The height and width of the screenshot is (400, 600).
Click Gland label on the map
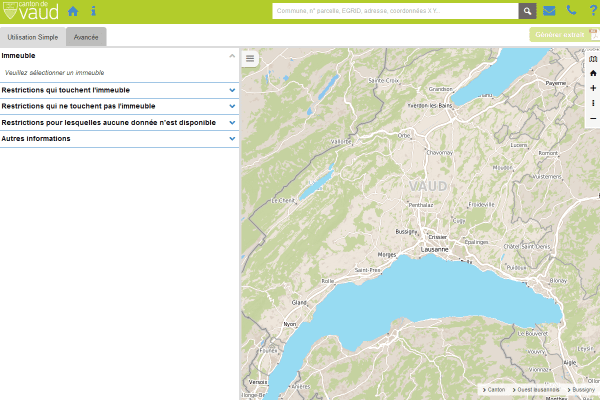click(299, 302)
